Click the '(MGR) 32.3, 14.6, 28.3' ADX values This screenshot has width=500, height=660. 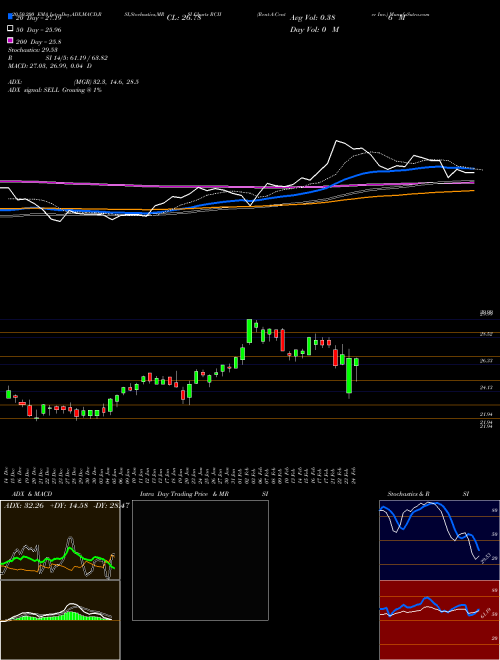(106, 82)
